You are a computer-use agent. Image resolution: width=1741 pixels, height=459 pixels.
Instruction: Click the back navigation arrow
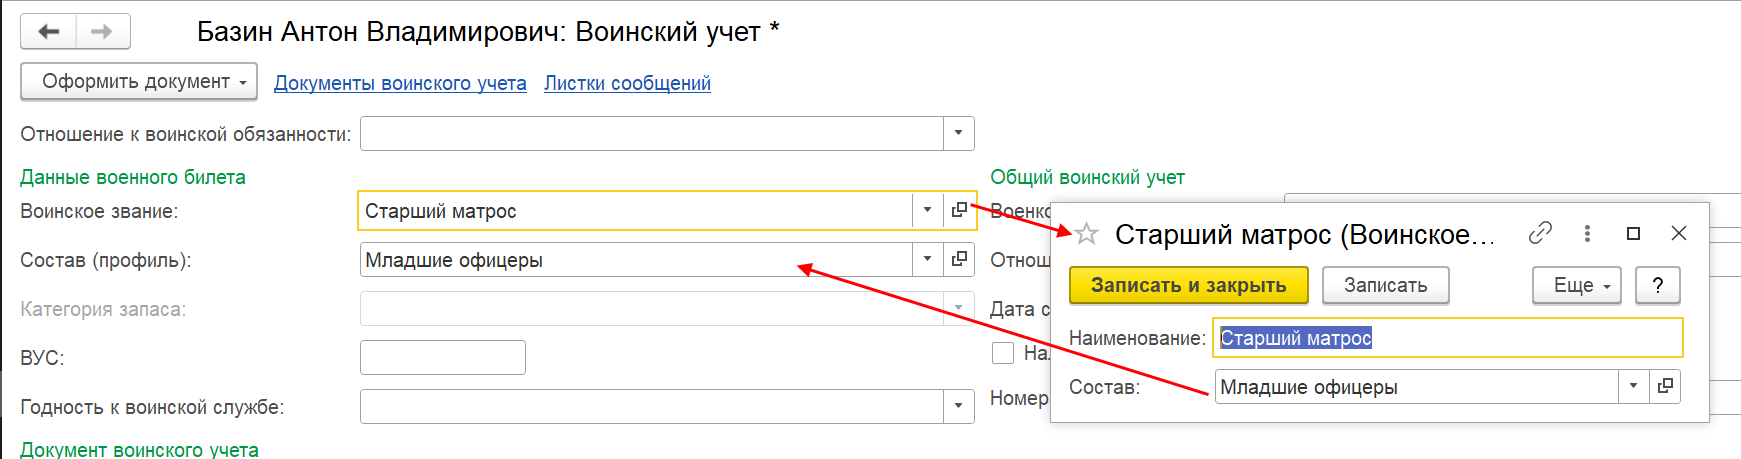point(48,32)
